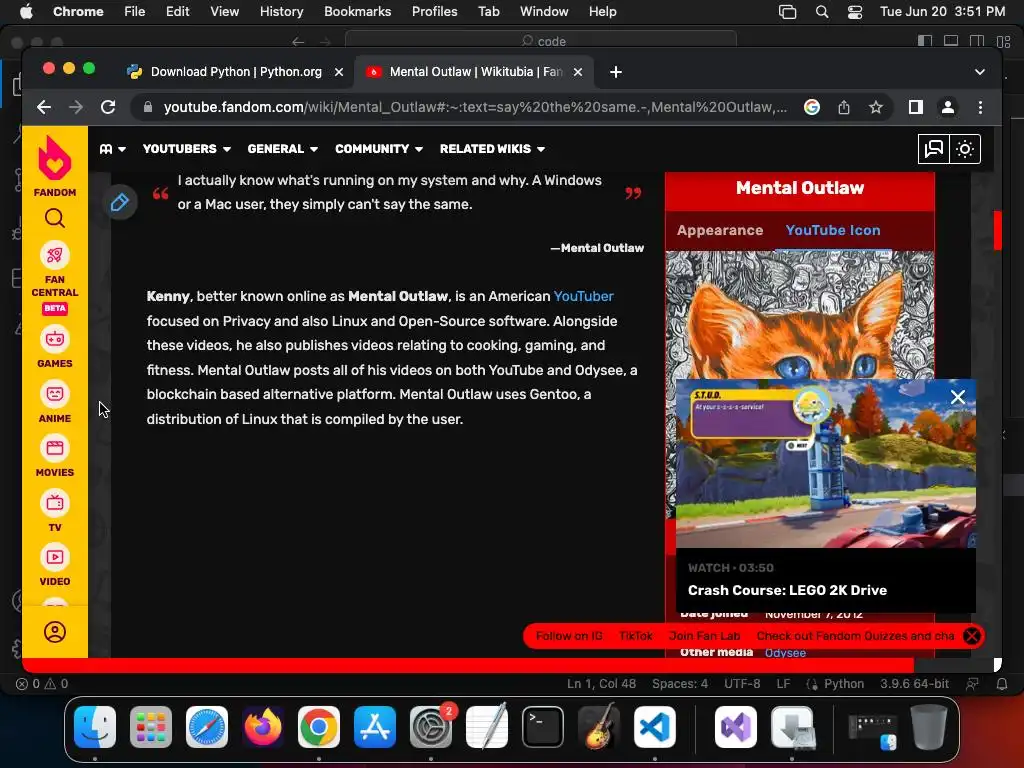1024x768 pixels.
Task: Open a new tab with plus button
Action: point(616,72)
